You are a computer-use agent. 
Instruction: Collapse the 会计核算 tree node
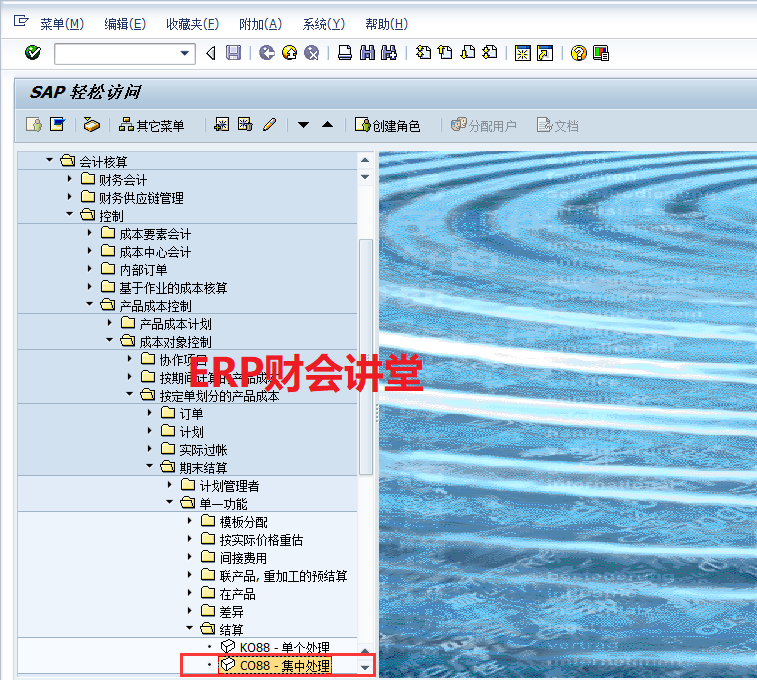click(49, 161)
